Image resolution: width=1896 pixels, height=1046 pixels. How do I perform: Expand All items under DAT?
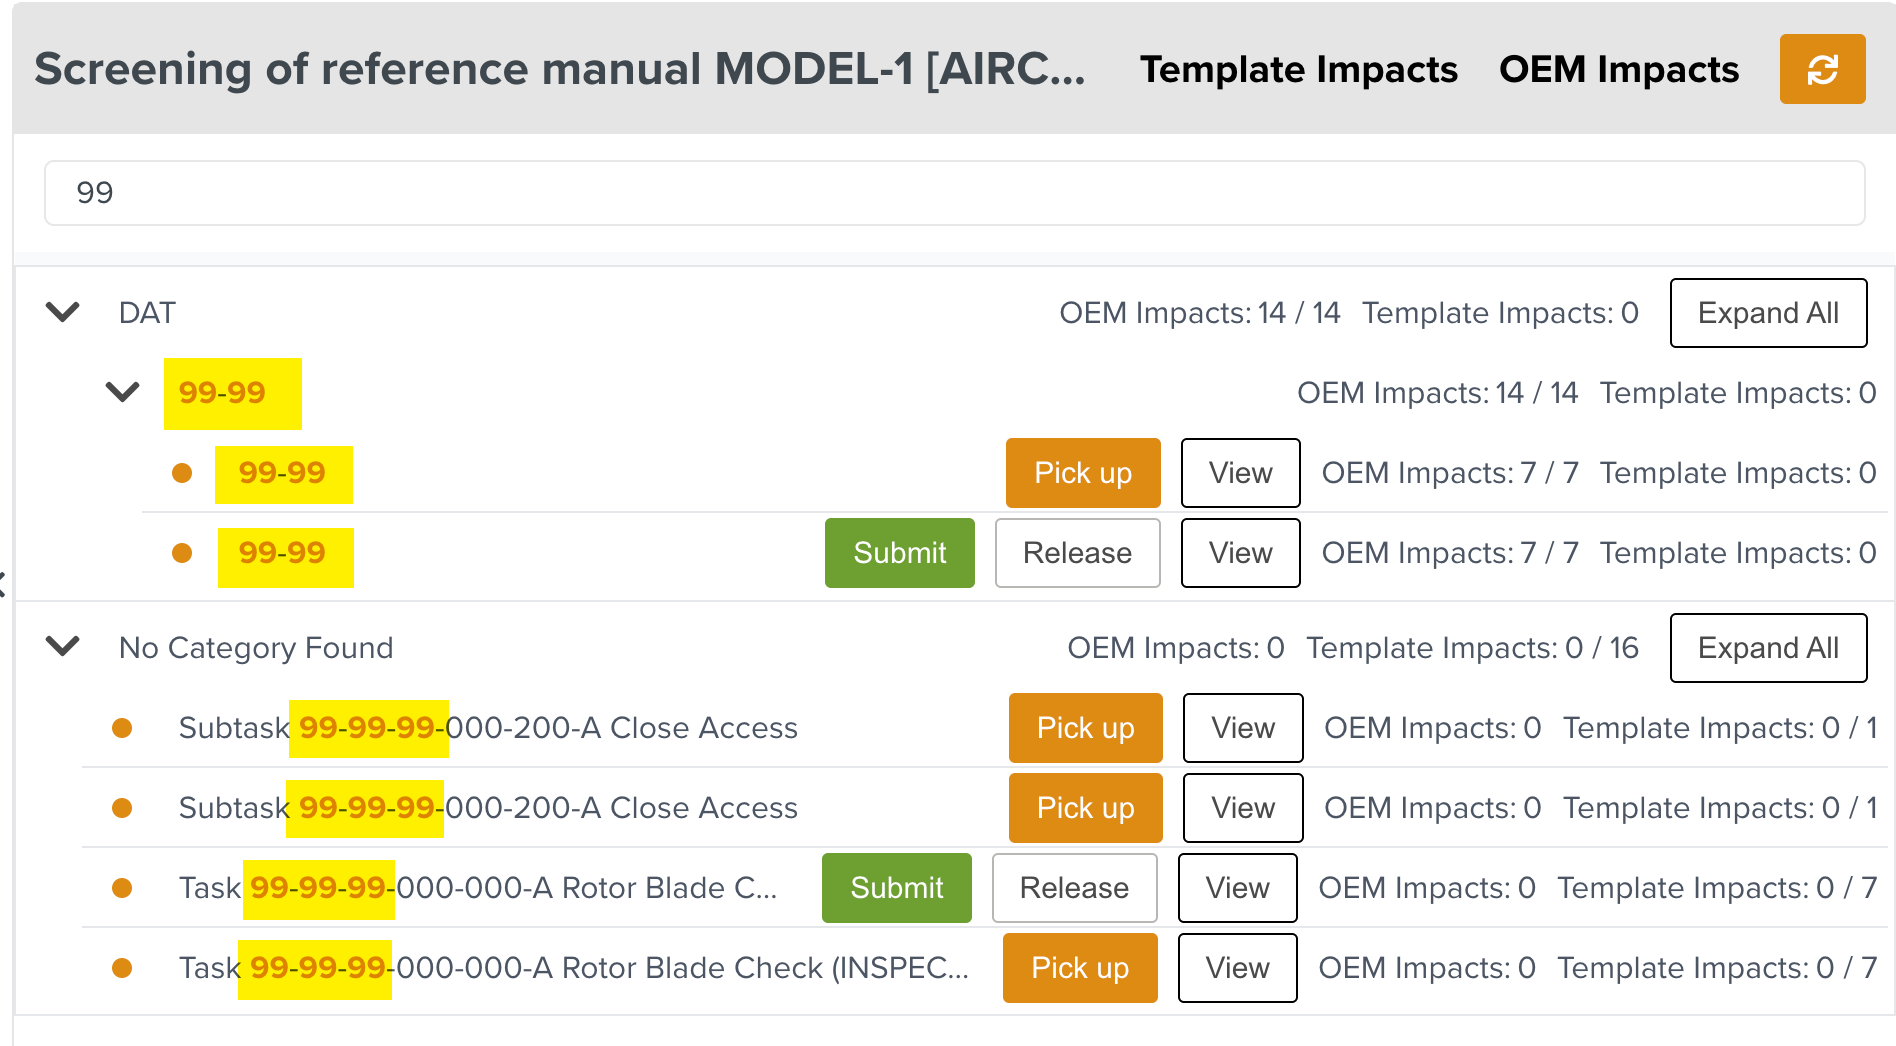[1767, 313]
